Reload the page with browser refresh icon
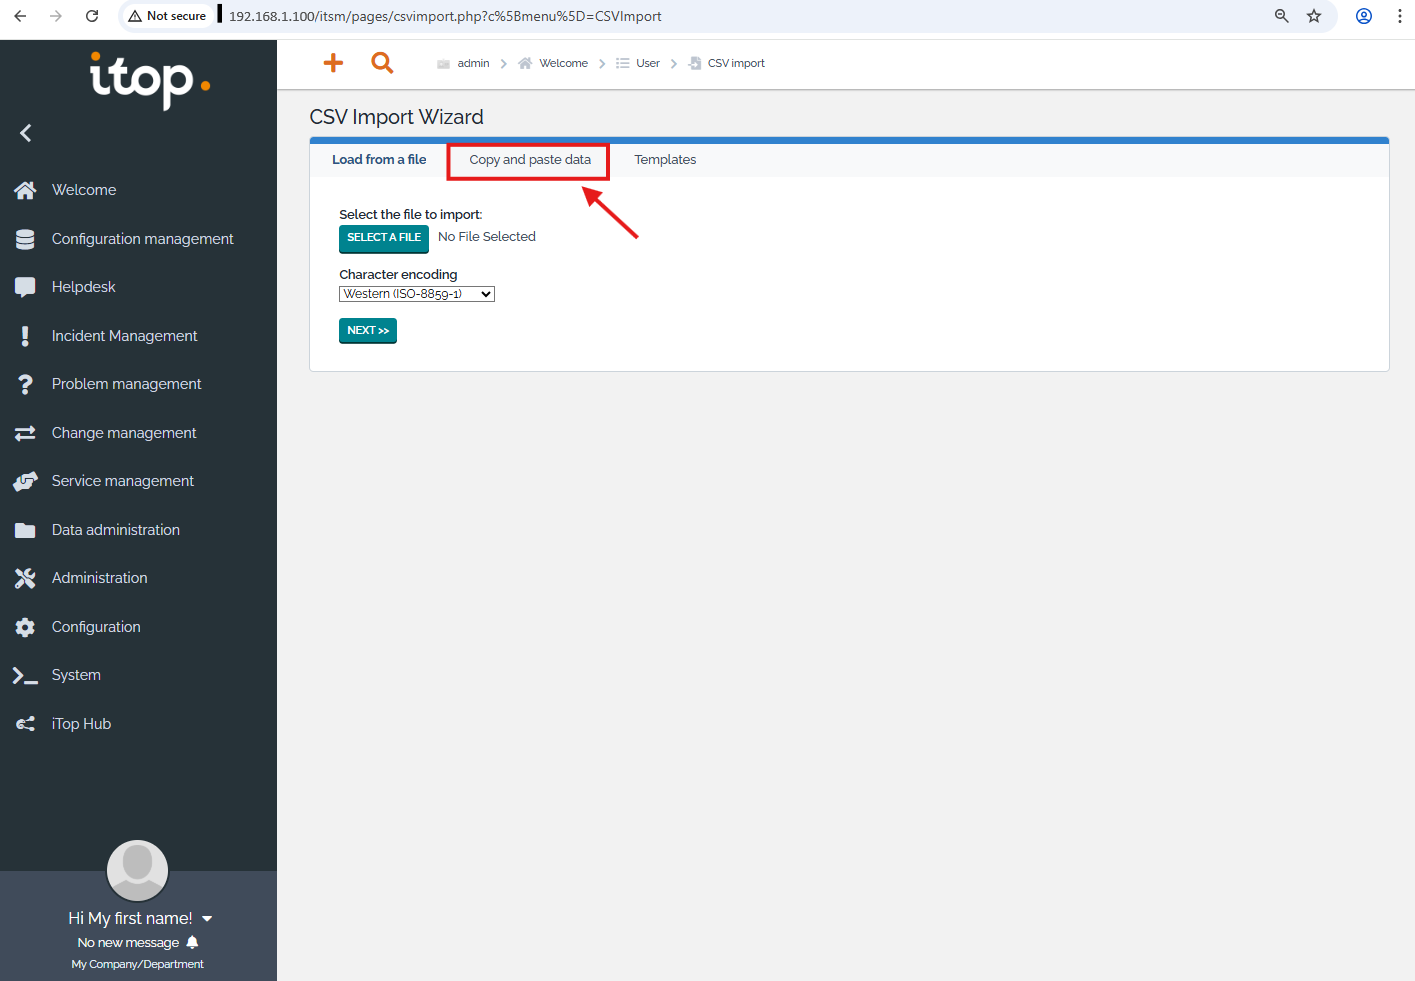Viewport: 1415px width, 981px height. [92, 16]
